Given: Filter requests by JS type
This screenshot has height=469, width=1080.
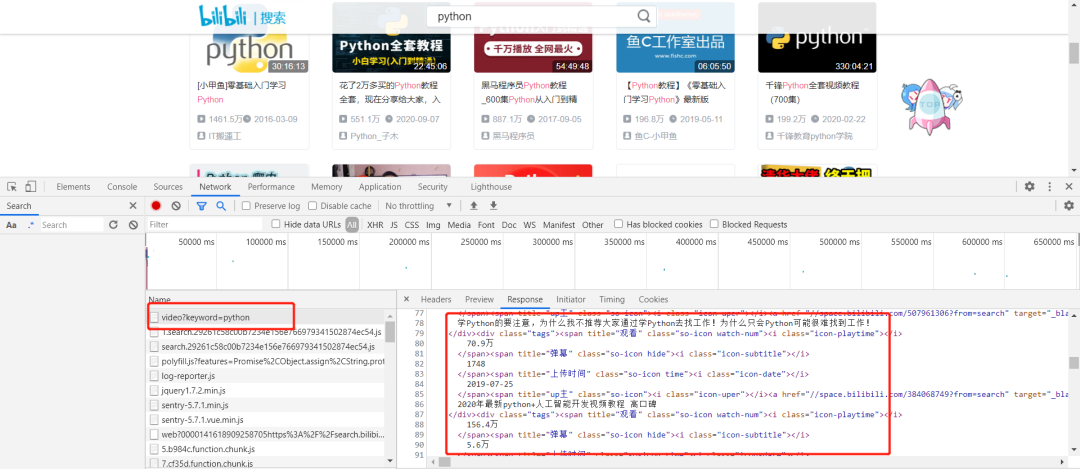Looking at the screenshot, I should 394,225.
